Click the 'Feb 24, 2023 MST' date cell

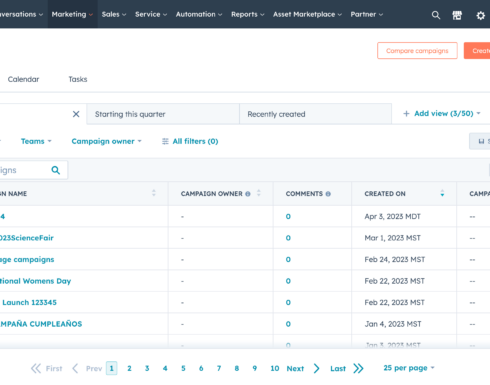395,260
